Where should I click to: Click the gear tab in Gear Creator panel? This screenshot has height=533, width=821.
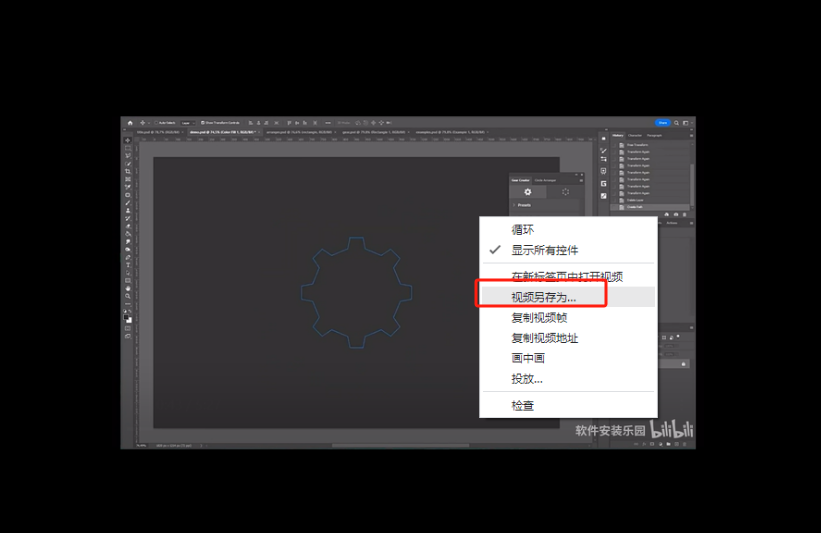coord(529,191)
